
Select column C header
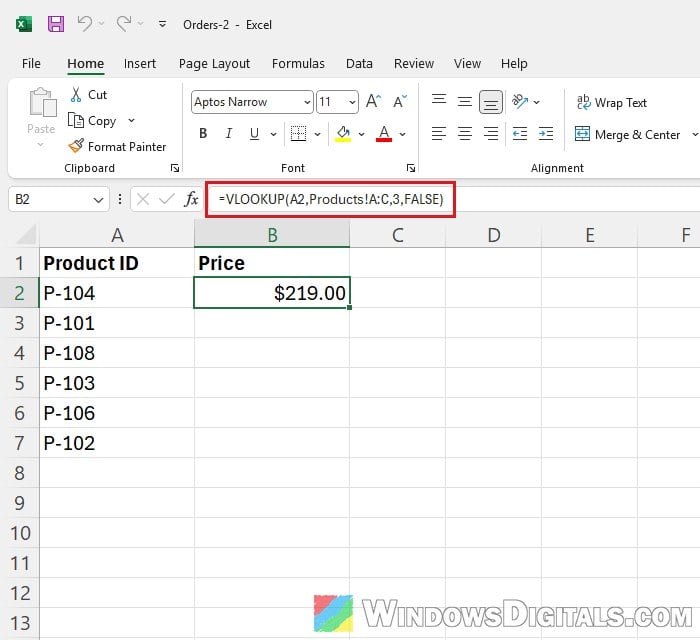point(397,235)
